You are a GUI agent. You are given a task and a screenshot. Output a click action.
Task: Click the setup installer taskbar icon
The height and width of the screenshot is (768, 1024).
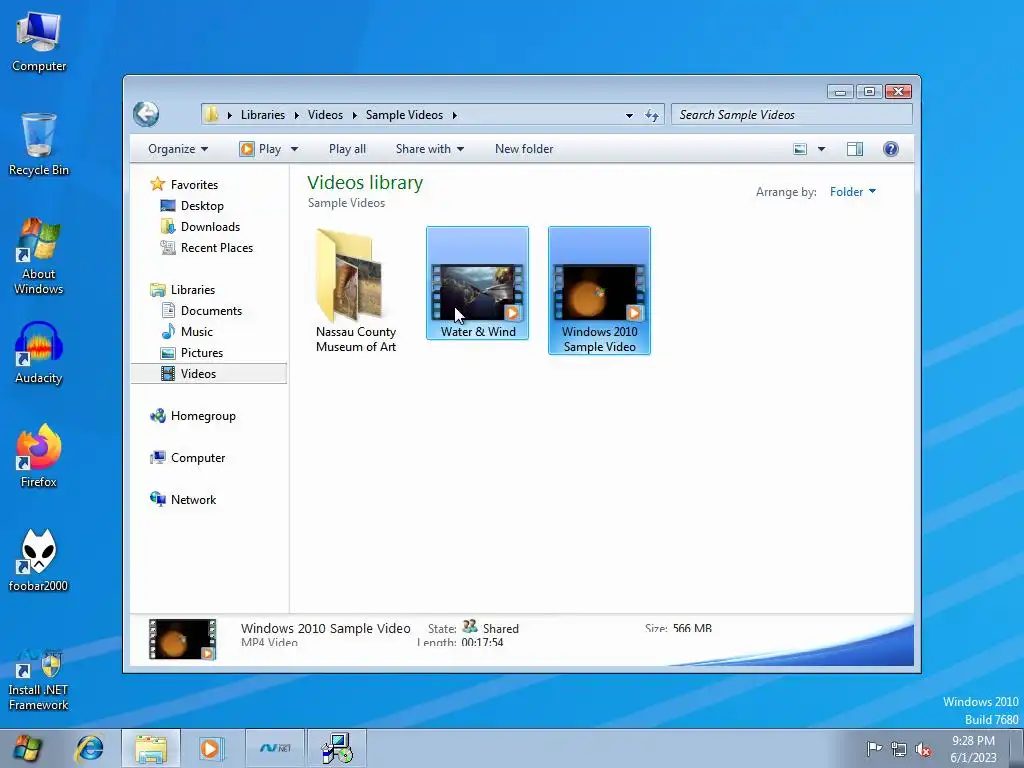(337, 748)
